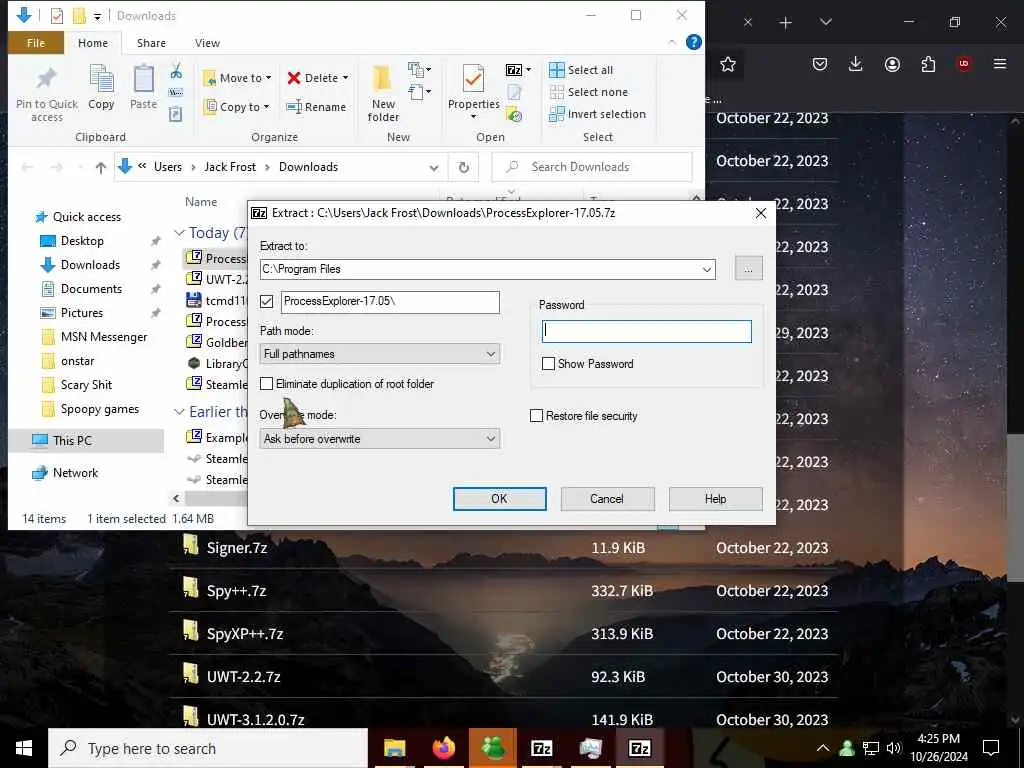Open Firefox downloads arrow icon
The width and height of the screenshot is (1024, 768).
856,64
